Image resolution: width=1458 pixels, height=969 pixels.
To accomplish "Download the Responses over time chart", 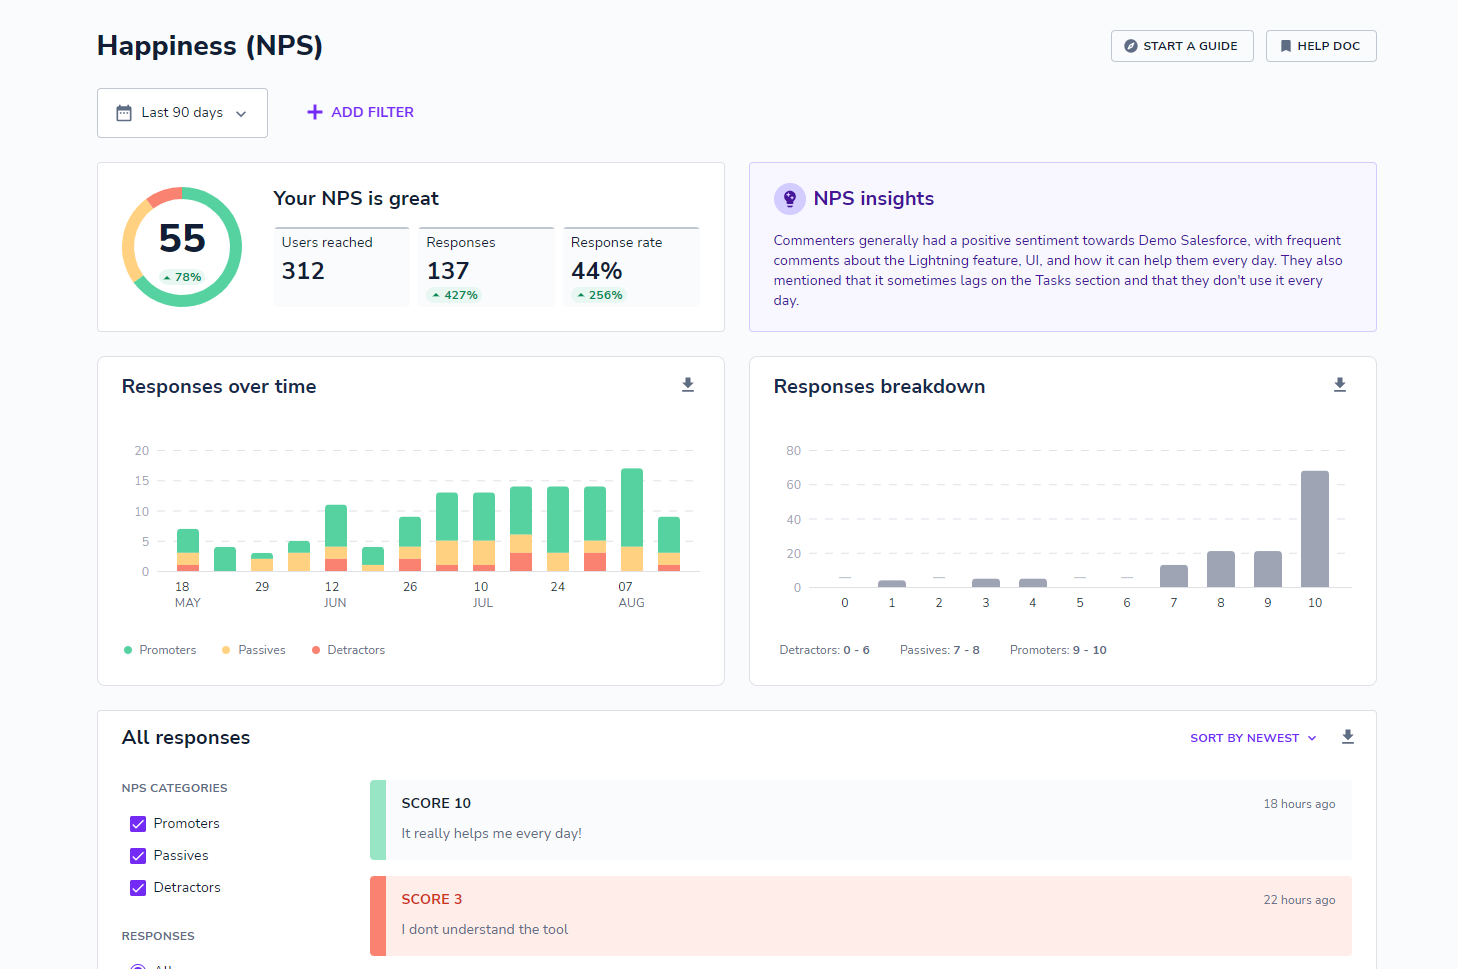I will point(688,385).
